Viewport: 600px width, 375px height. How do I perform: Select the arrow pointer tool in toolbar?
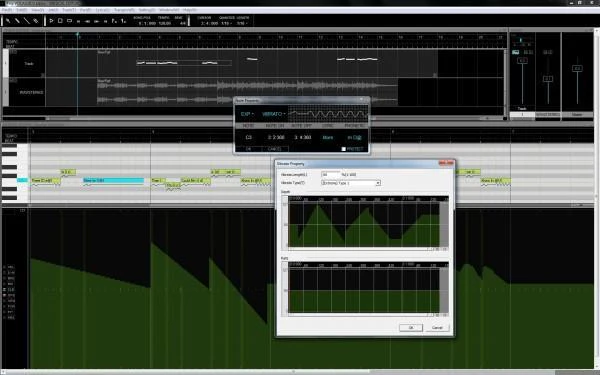(8, 21)
